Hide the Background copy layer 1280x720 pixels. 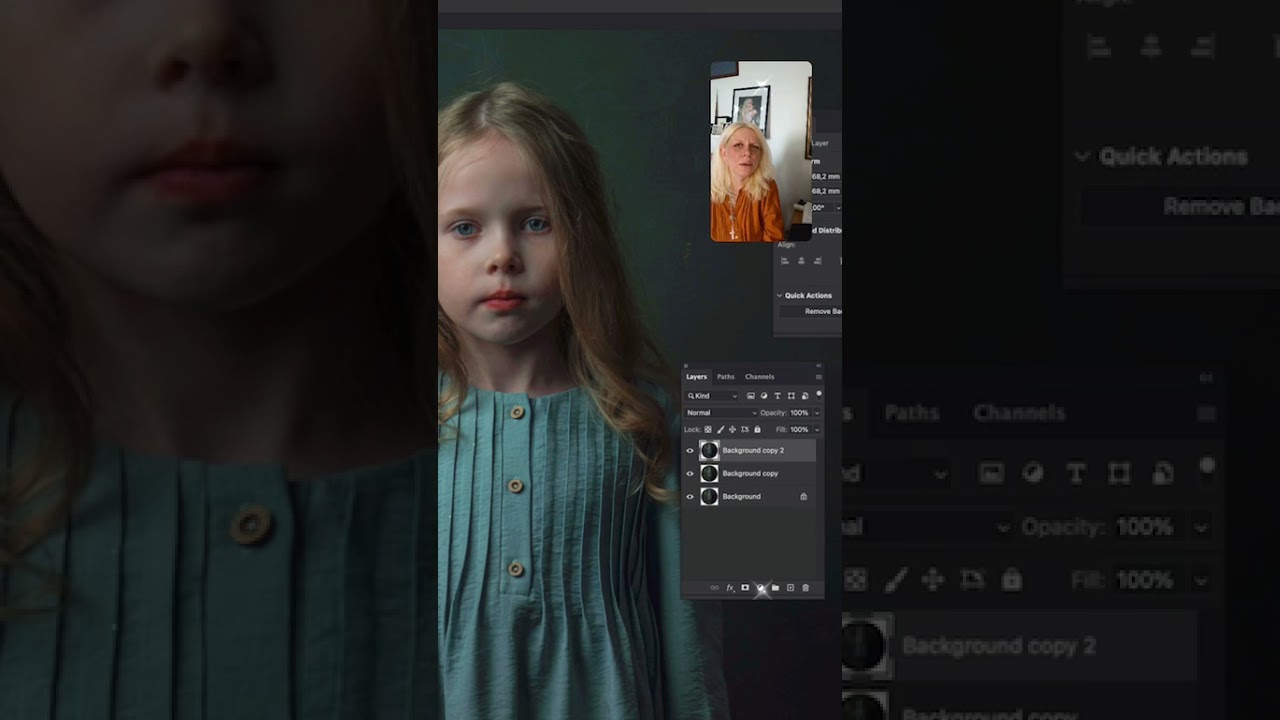click(x=690, y=474)
